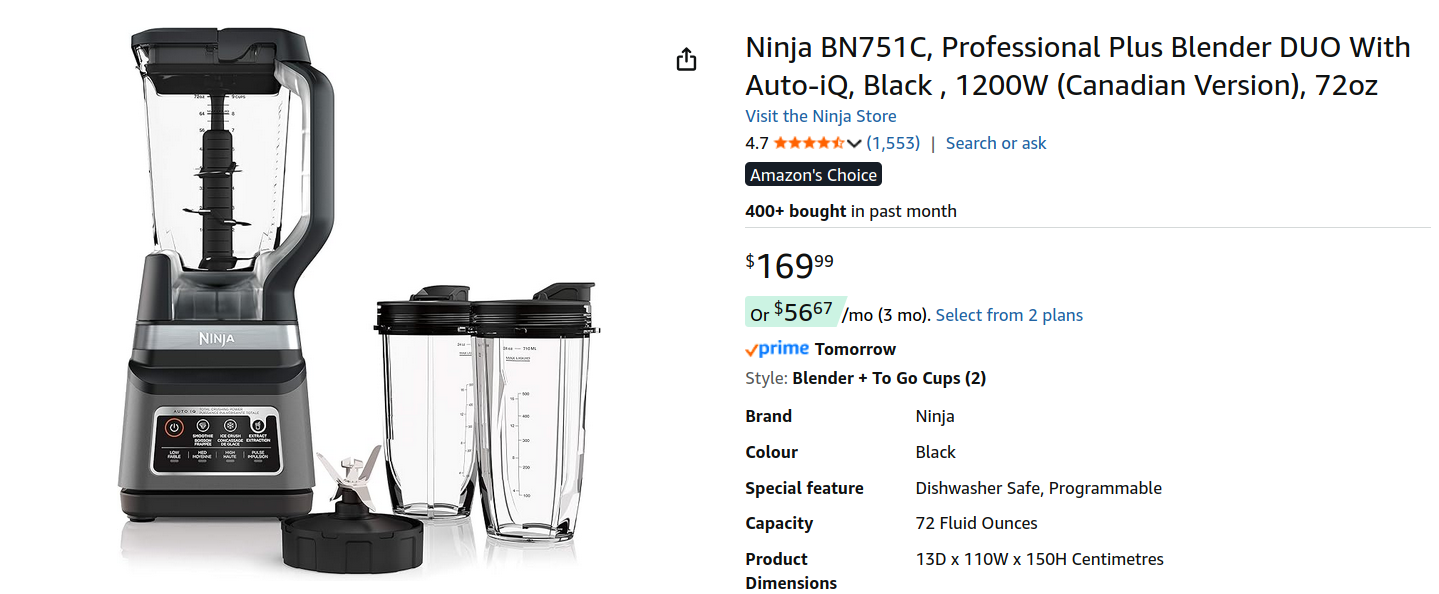Click the "Blender + To Go Cups (2)" style text
The width and height of the screenshot is (1439, 594).
[889, 378]
